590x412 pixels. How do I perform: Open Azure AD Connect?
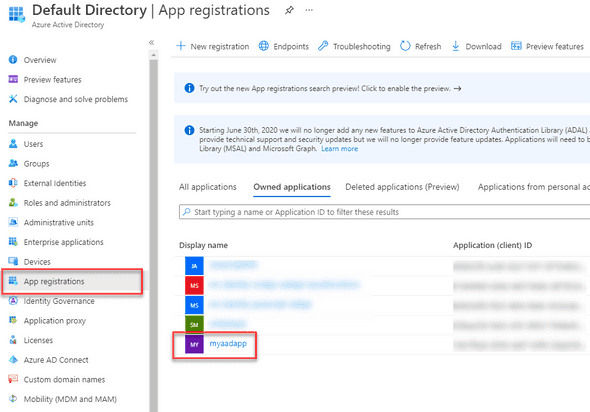point(56,360)
